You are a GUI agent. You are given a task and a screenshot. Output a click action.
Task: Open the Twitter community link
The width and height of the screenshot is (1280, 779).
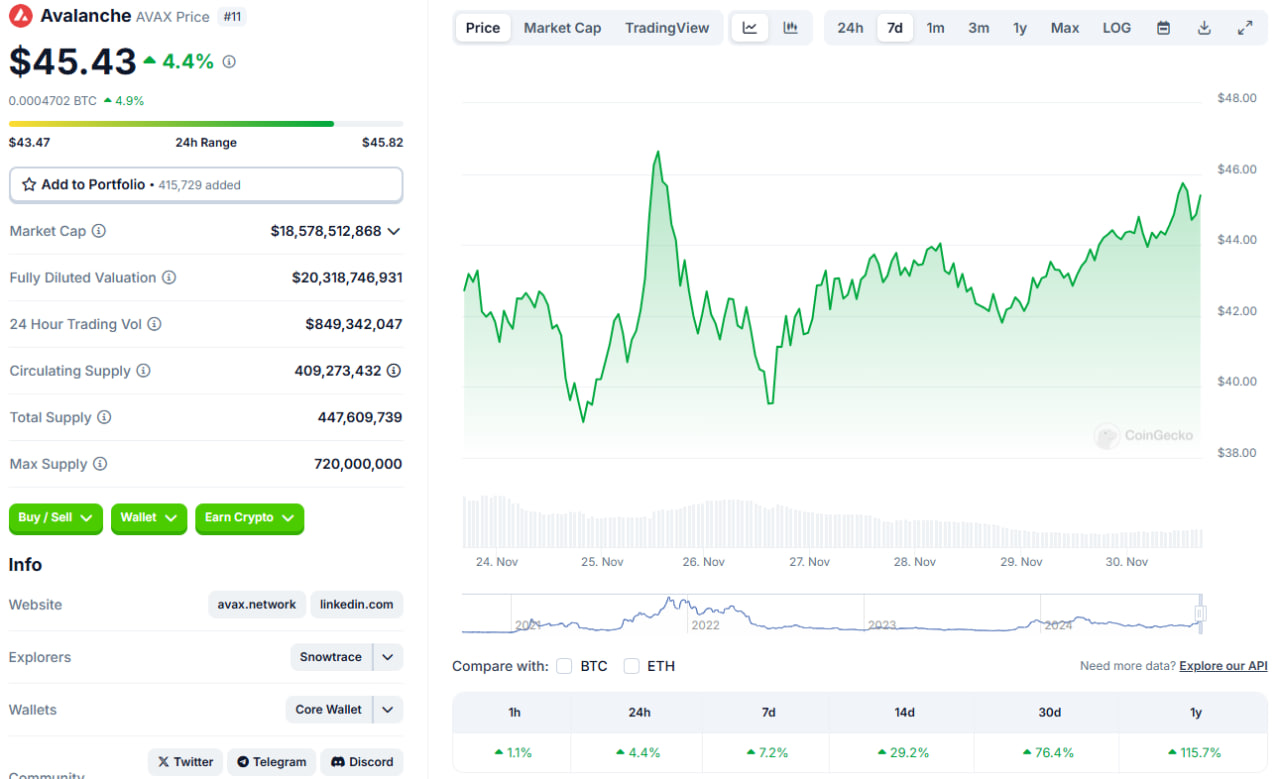pos(186,762)
